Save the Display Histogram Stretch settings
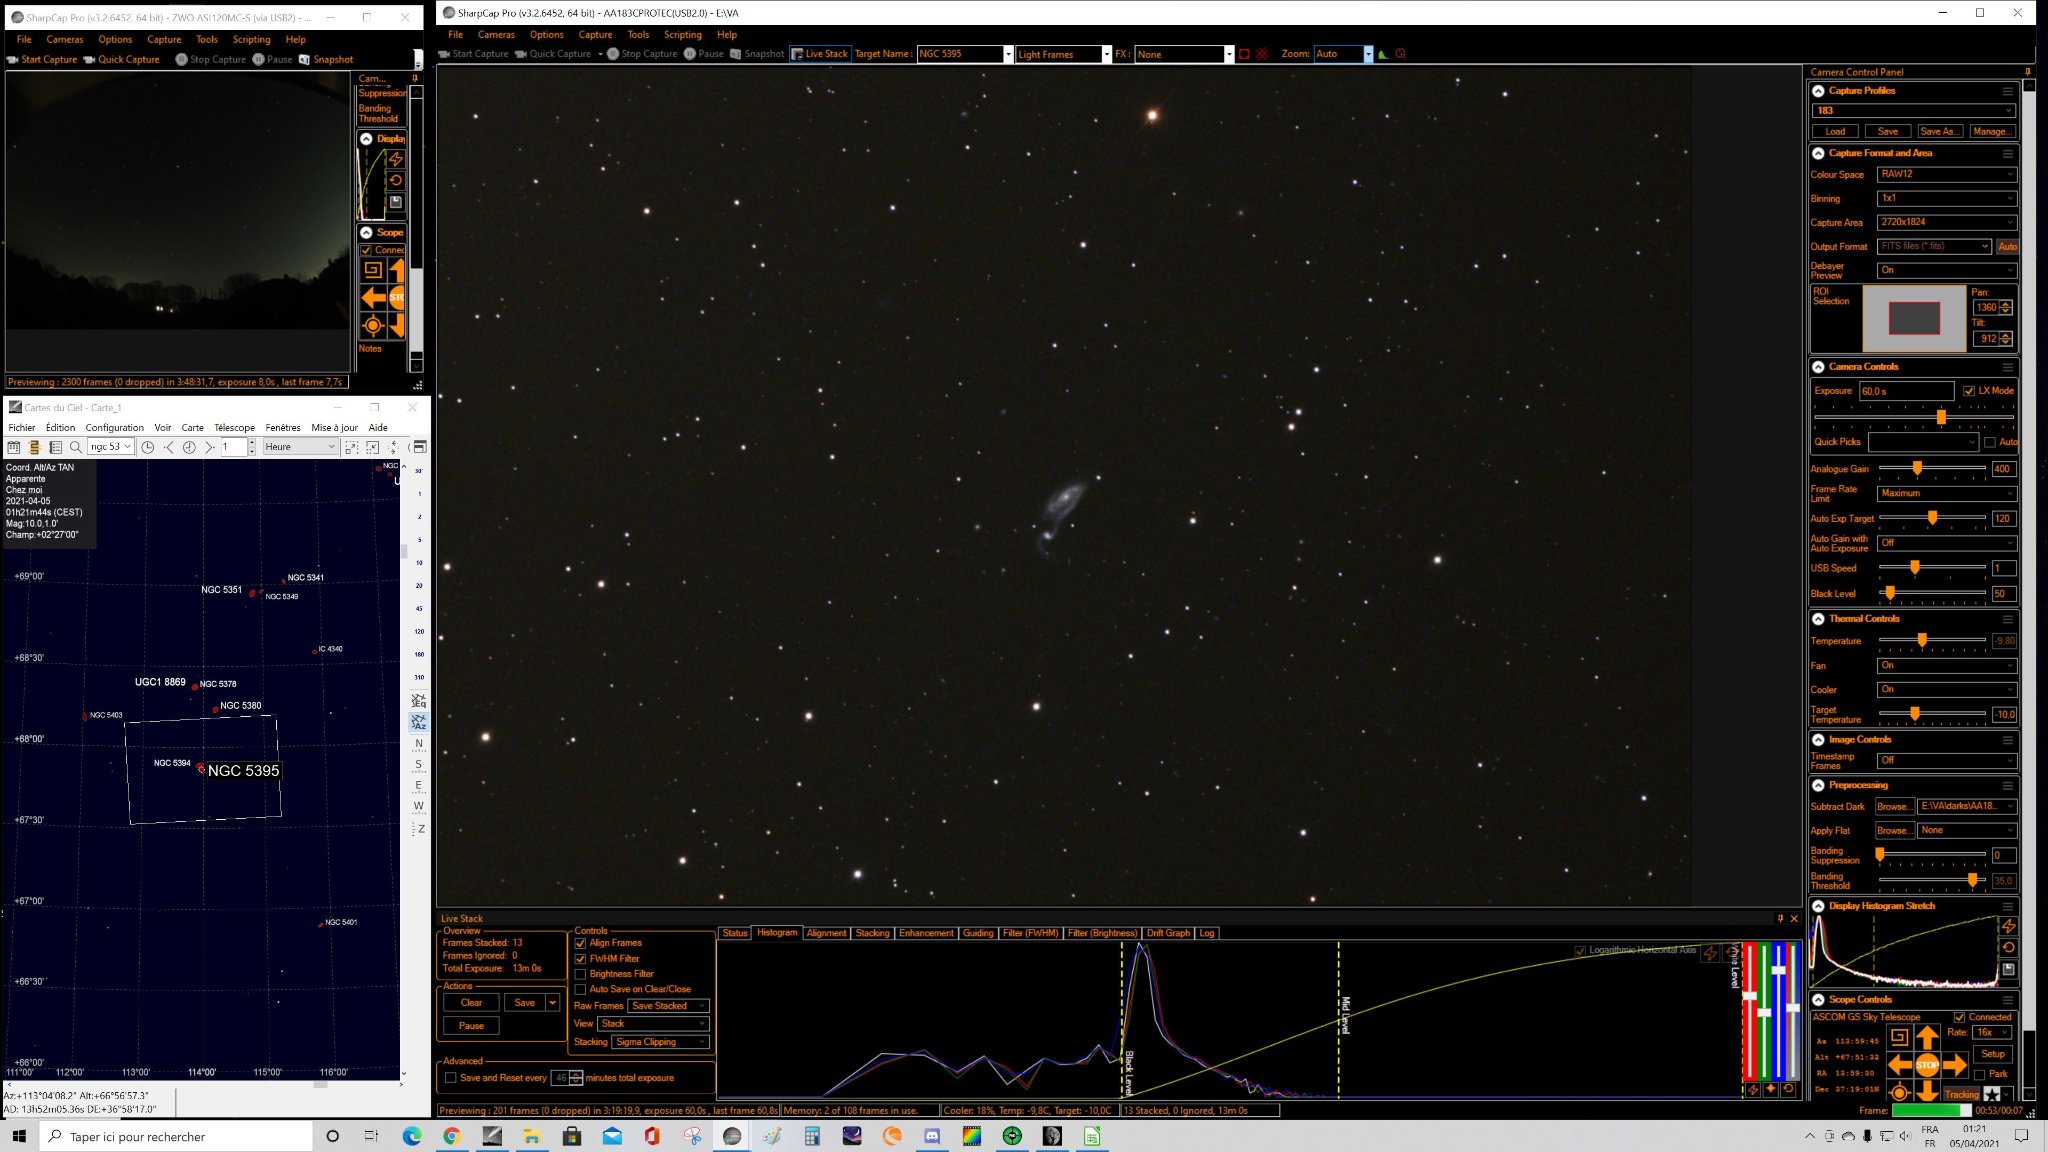The image size is (2048, 1152). click(x=2008, y=969)
